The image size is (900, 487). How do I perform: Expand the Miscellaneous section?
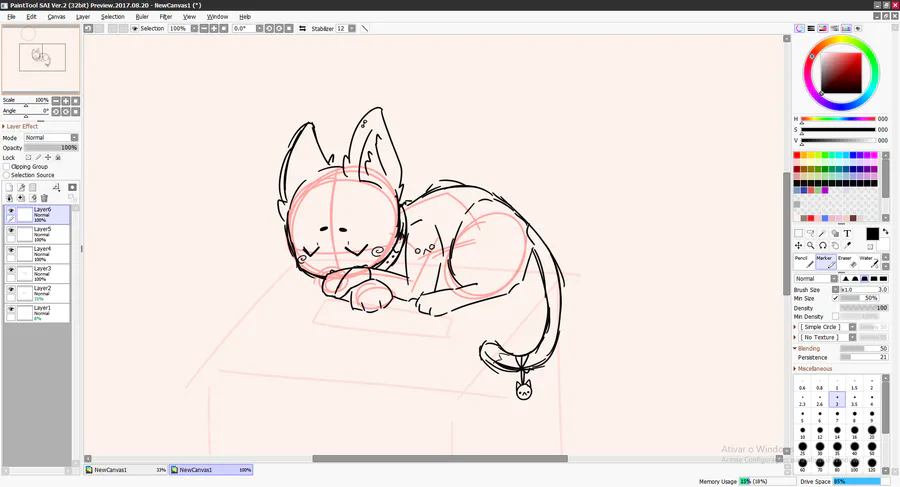[813, 369]
